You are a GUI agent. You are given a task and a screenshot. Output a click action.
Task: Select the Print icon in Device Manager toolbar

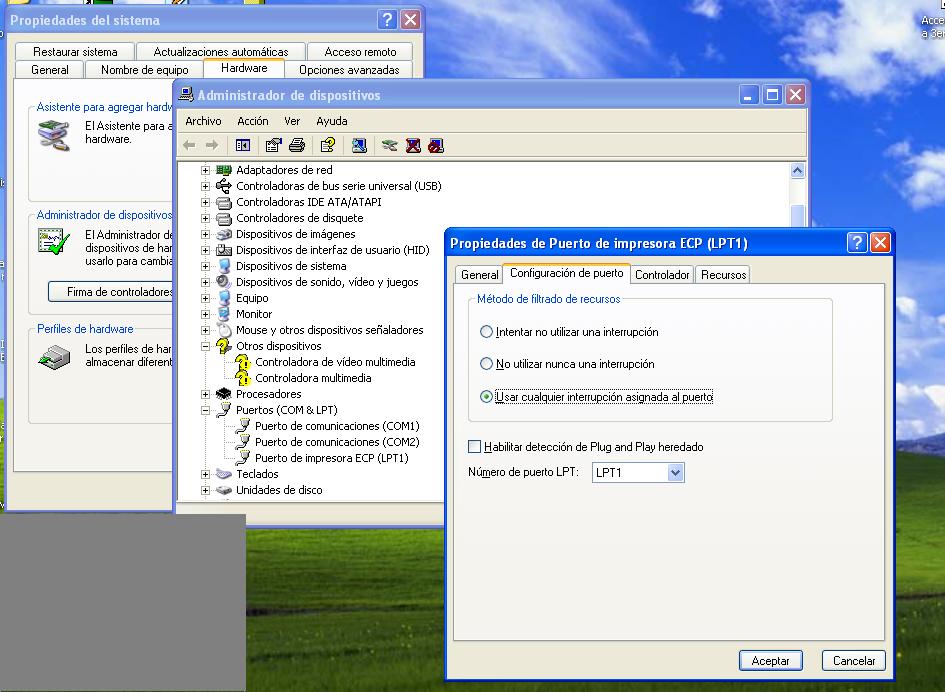pyautogui.click(x=296, y=145)
